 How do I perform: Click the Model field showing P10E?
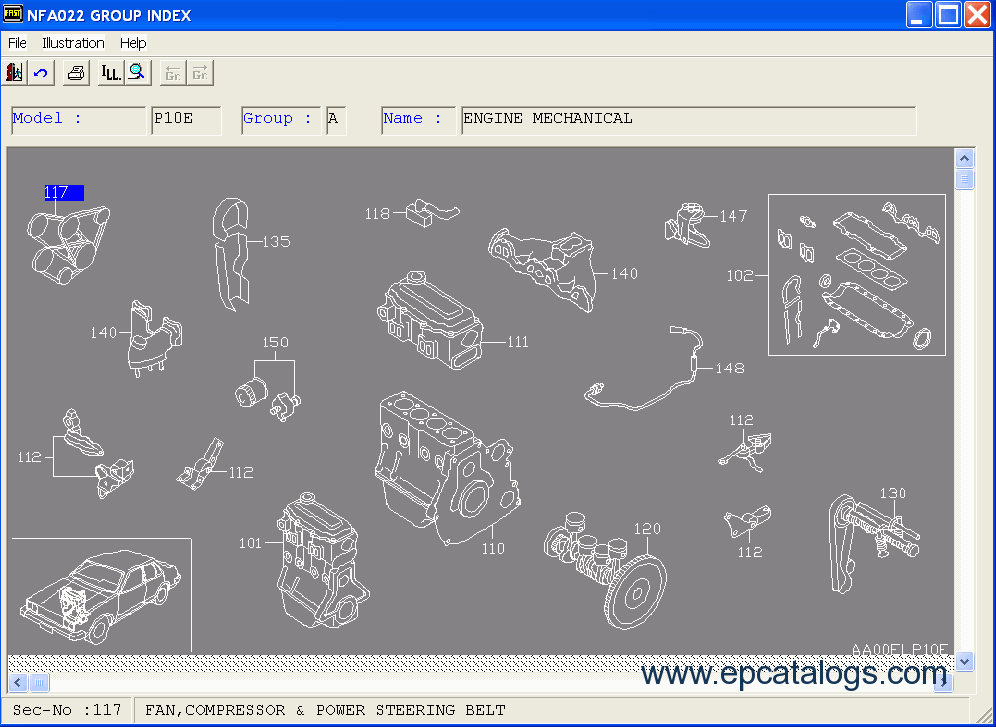[x=185, y=119]
